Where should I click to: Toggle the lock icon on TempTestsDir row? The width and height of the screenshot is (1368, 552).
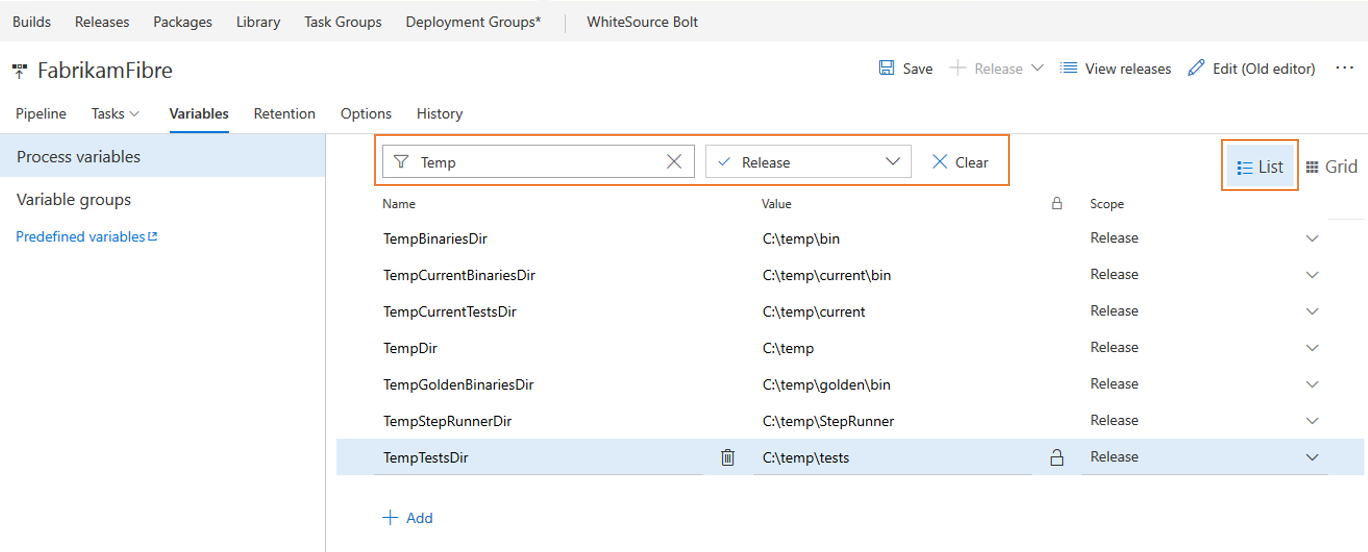[x=1056, y=458]
